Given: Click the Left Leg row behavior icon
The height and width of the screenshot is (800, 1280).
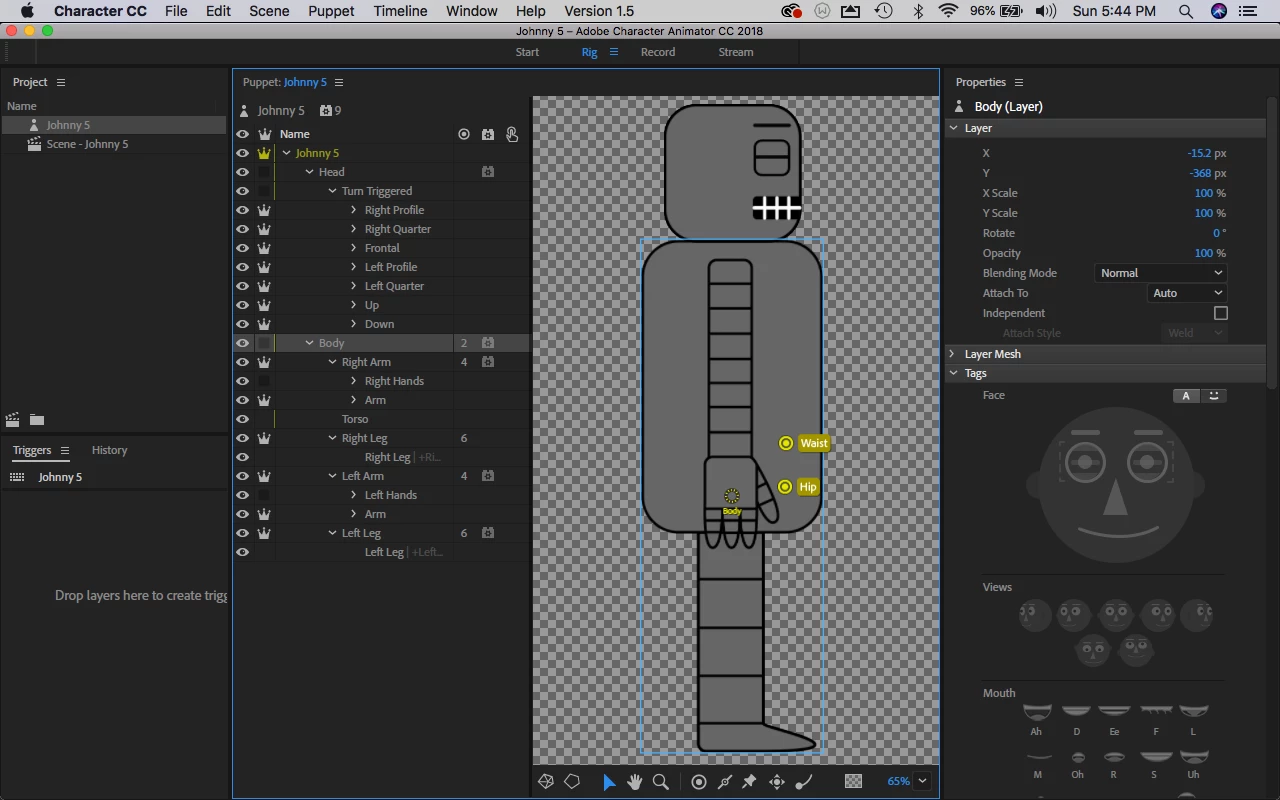Looking at the screenshot, I should click(488, 533).
